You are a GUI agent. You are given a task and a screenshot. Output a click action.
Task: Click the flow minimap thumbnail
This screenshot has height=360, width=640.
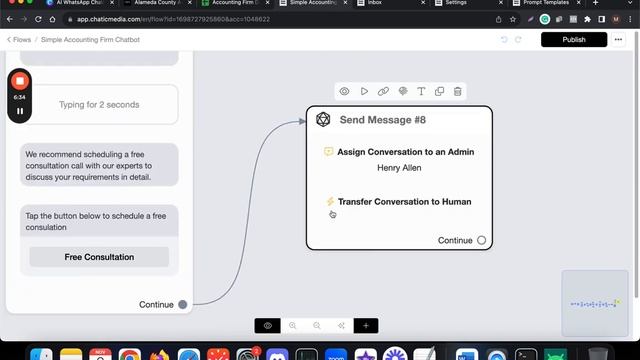595,303
